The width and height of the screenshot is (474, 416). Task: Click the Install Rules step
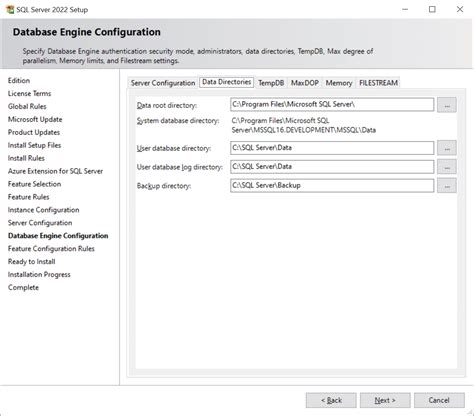(26, 158)
